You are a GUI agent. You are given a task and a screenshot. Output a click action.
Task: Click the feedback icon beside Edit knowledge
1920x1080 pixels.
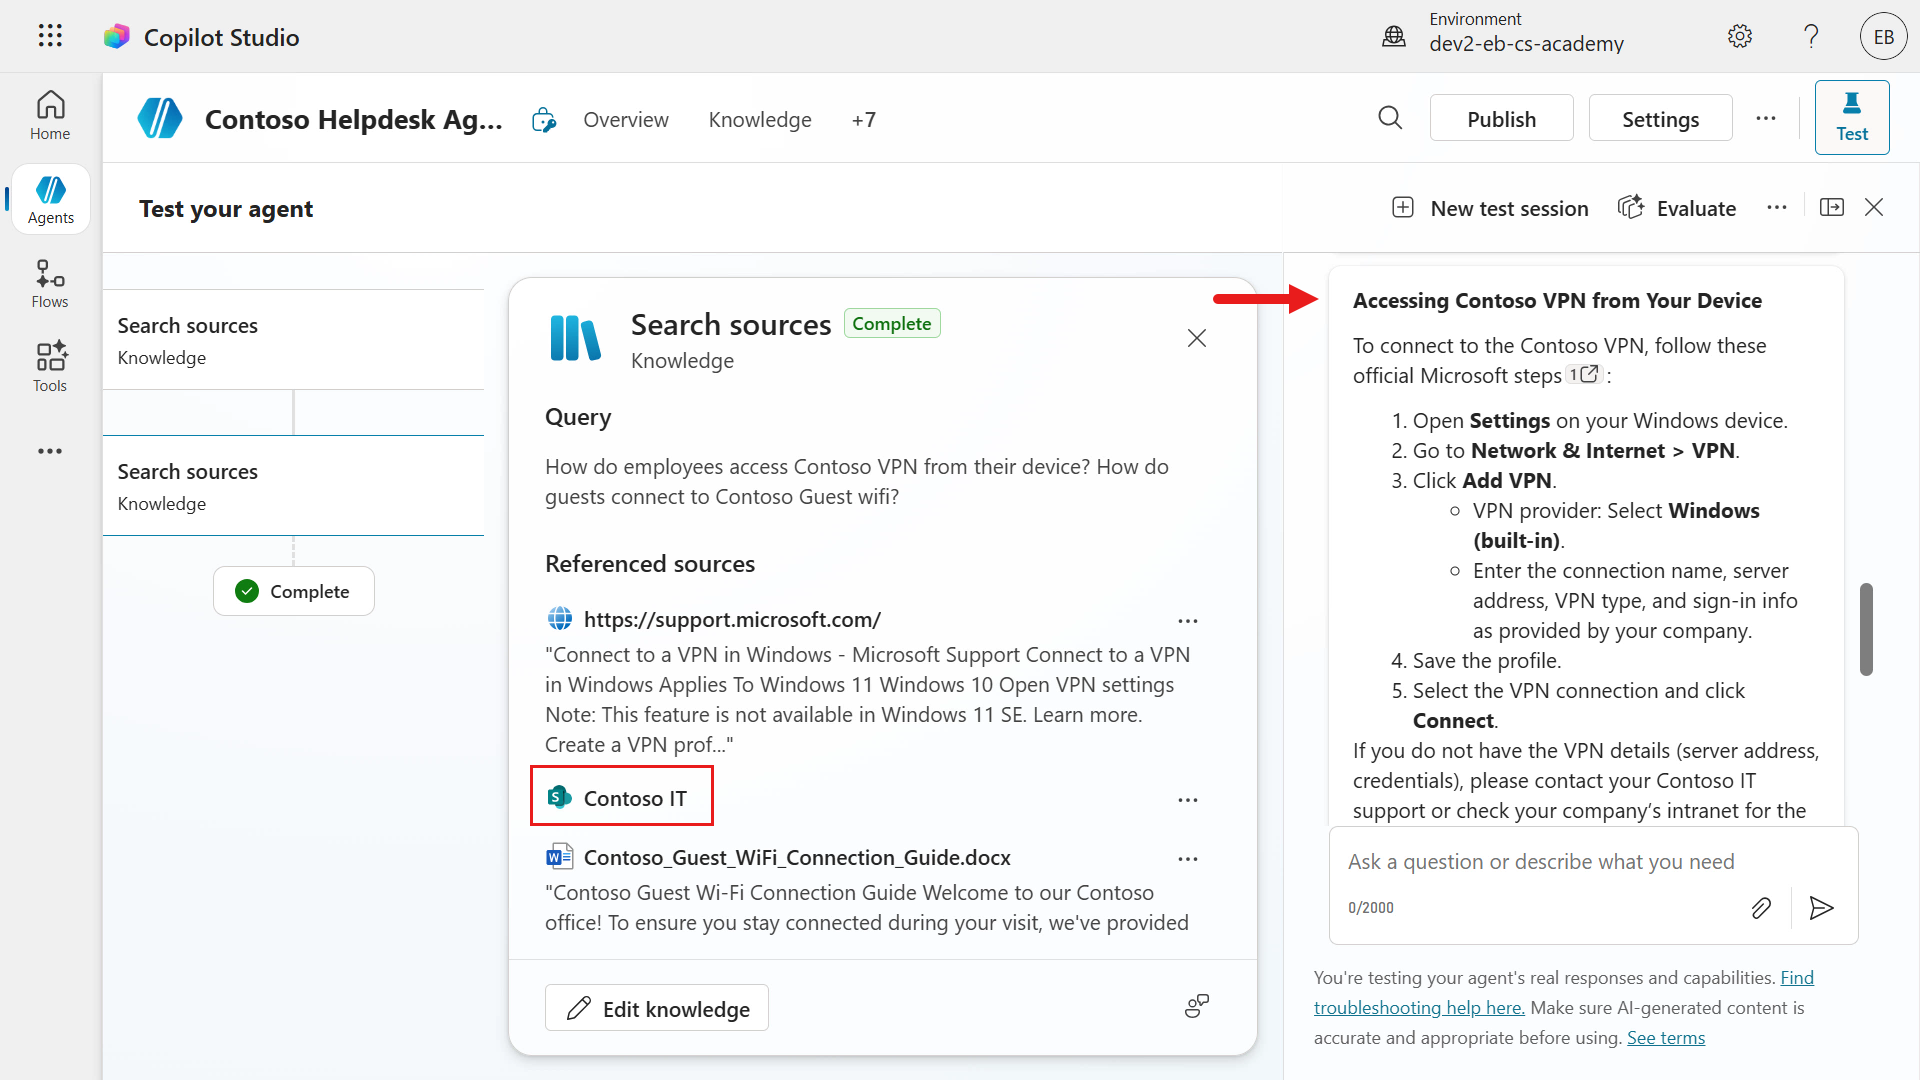coord(1197,1006)
